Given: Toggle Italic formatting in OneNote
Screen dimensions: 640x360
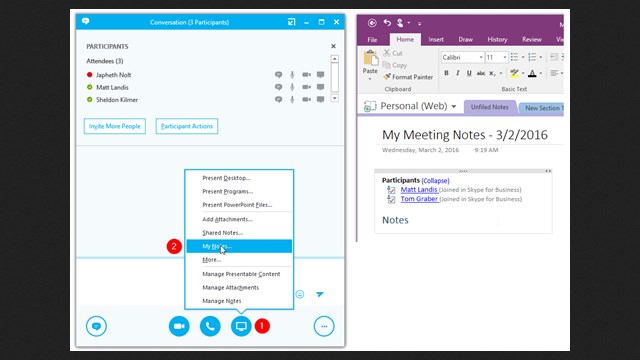Looking at the screenshot, I should pos(458,73).
